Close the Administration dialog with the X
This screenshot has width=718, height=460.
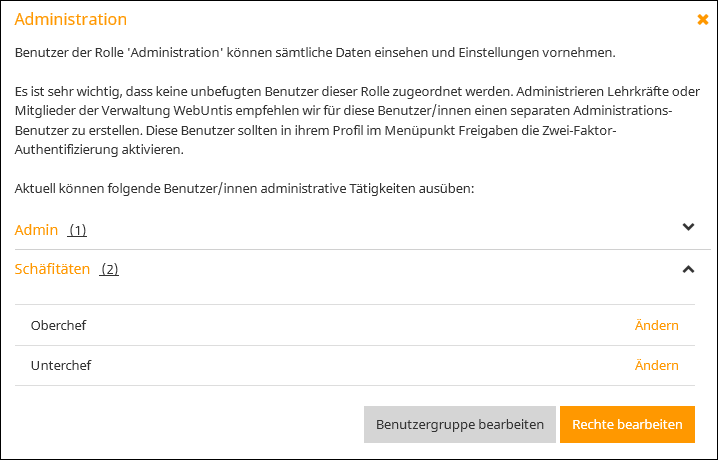[702, 20]
